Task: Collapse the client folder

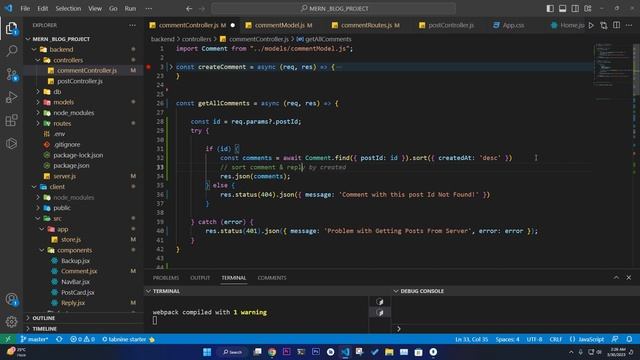Action: tap(34, 187)
